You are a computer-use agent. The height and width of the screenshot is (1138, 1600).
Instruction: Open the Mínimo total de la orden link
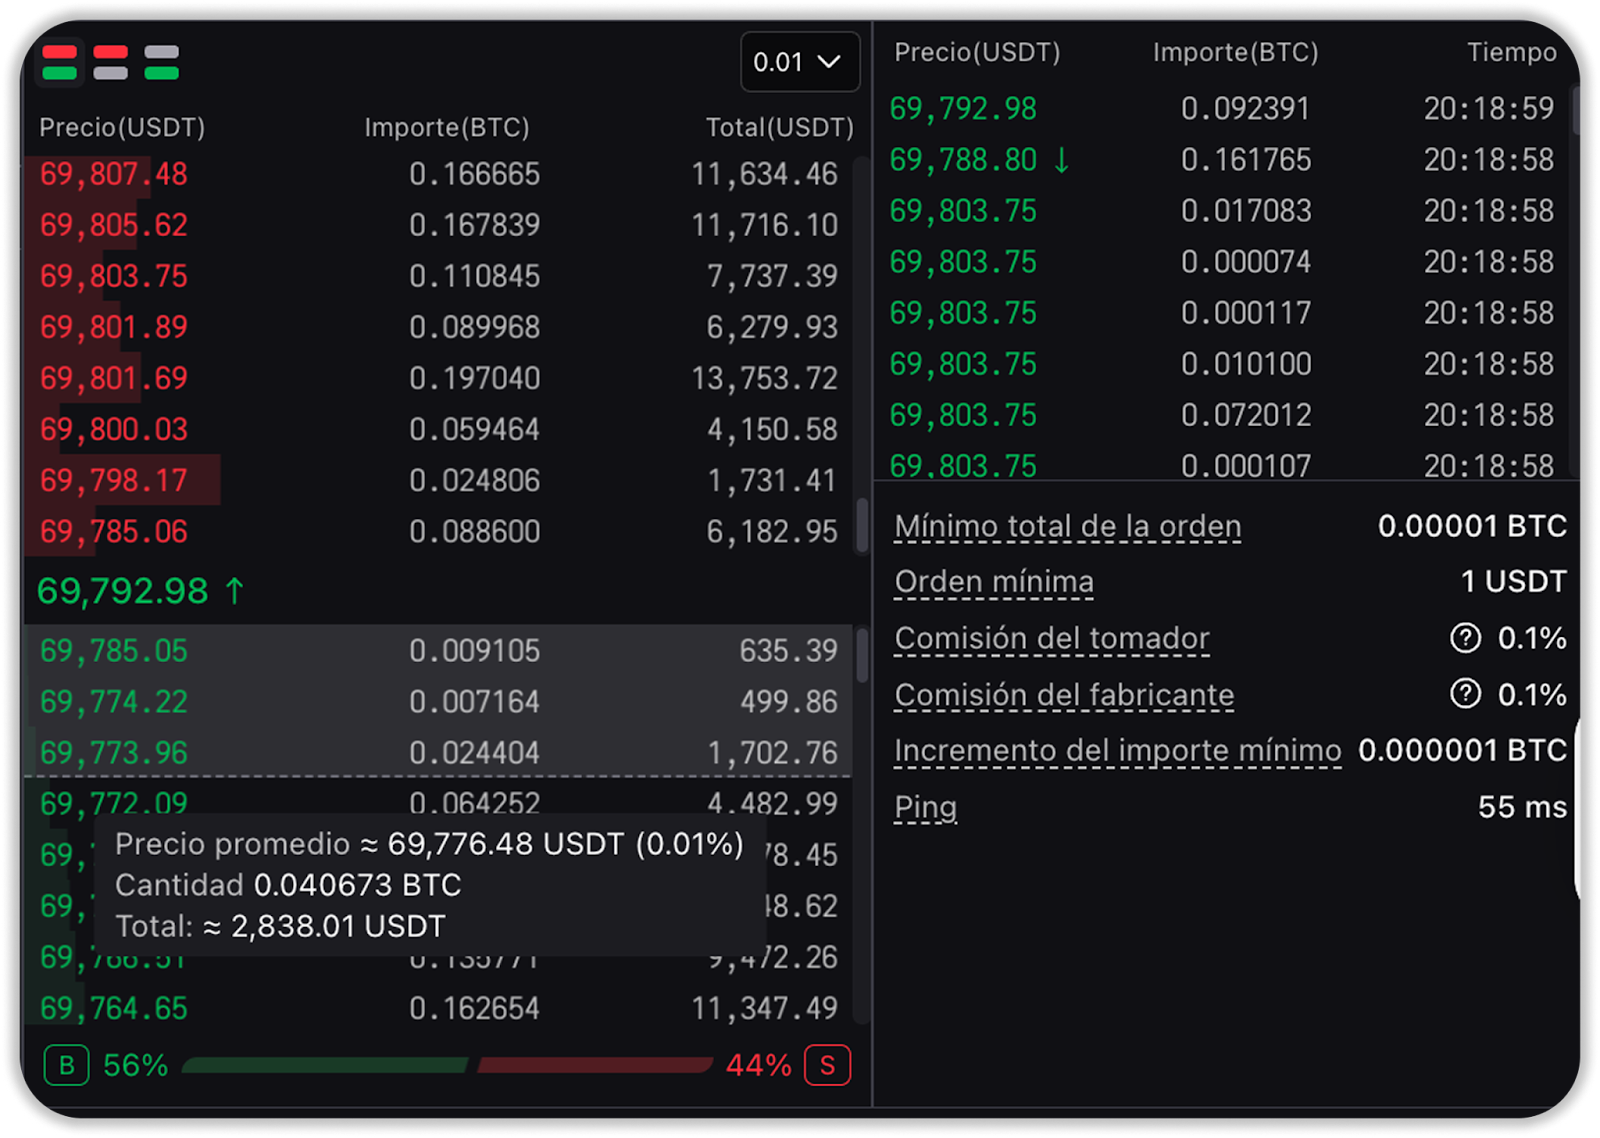click(1067, 526)
